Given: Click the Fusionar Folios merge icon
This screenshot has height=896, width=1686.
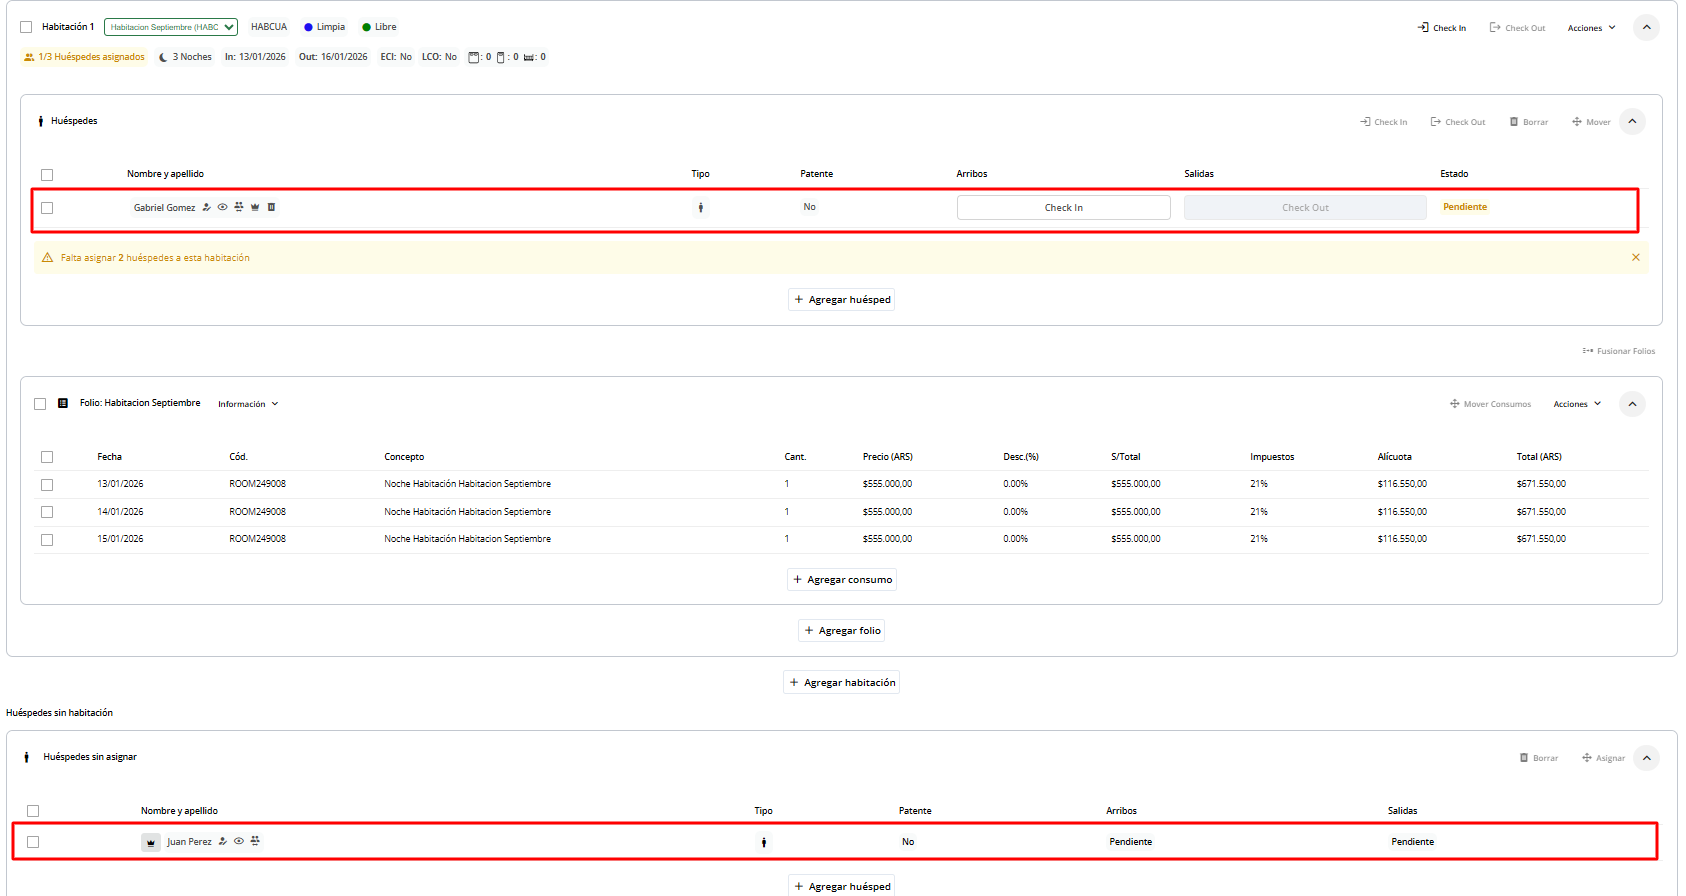Looking at the screenshot, I should tap(1587, 351).
